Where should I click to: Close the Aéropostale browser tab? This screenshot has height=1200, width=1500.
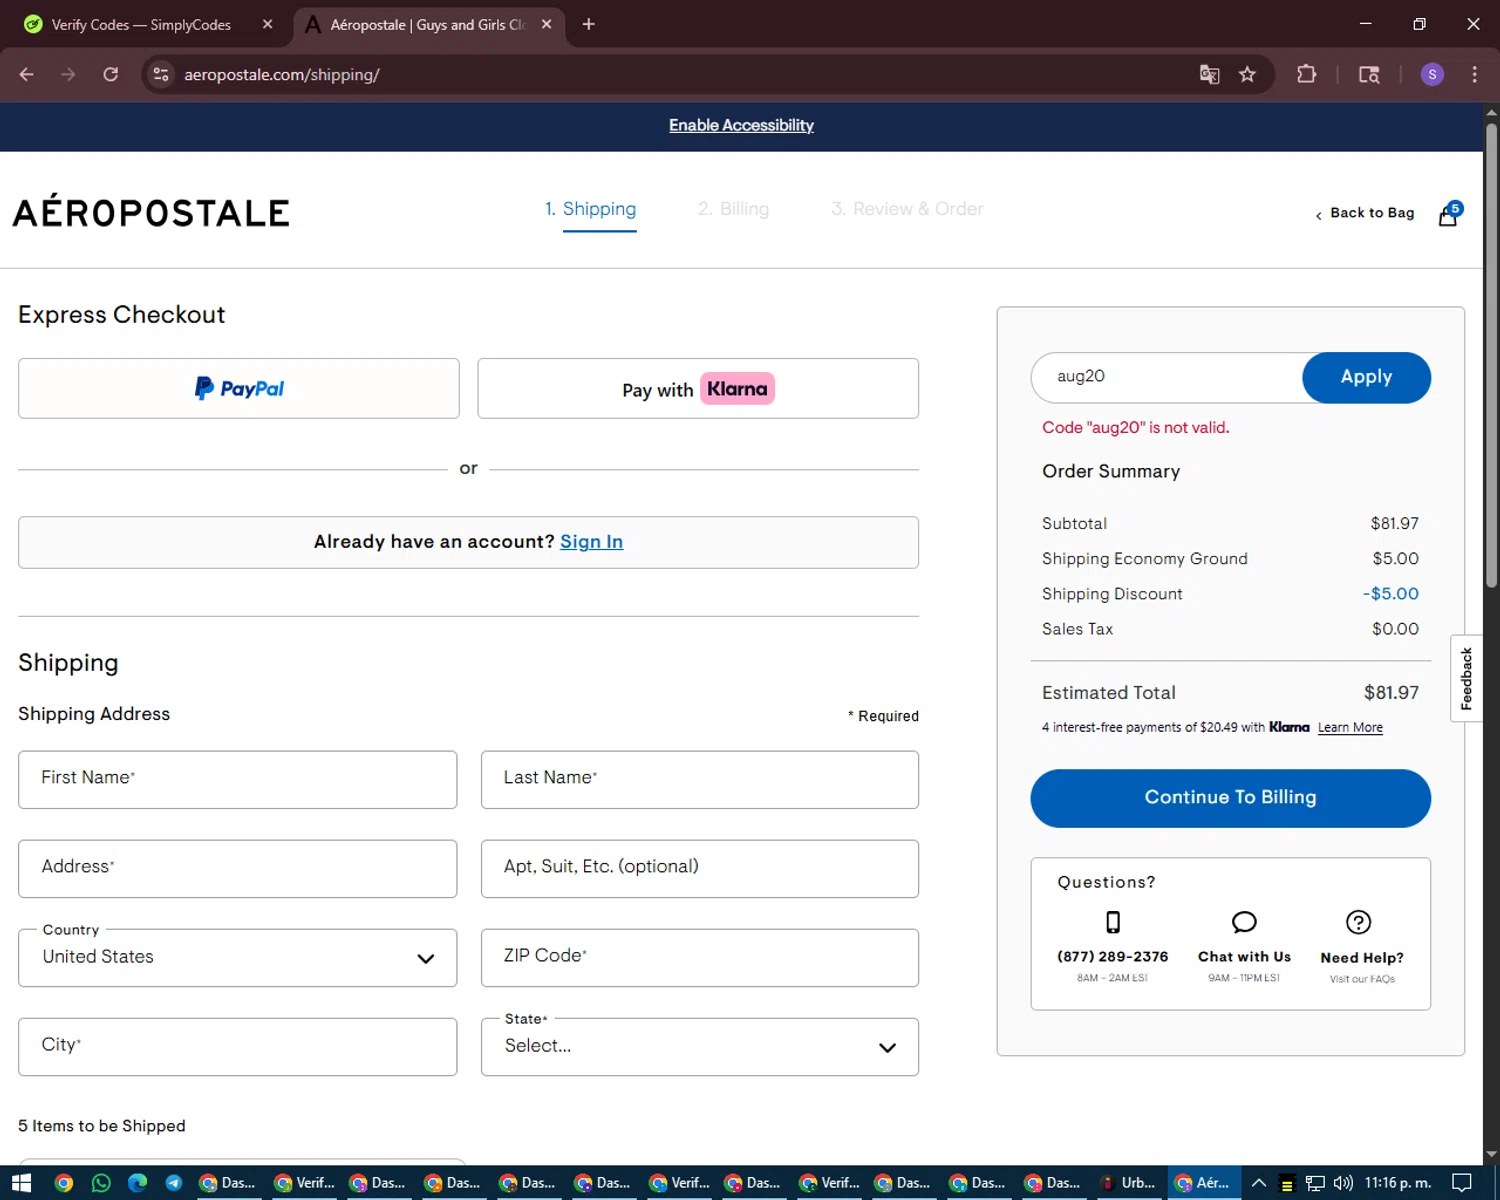pyautogui.click(x=546, y=24)
